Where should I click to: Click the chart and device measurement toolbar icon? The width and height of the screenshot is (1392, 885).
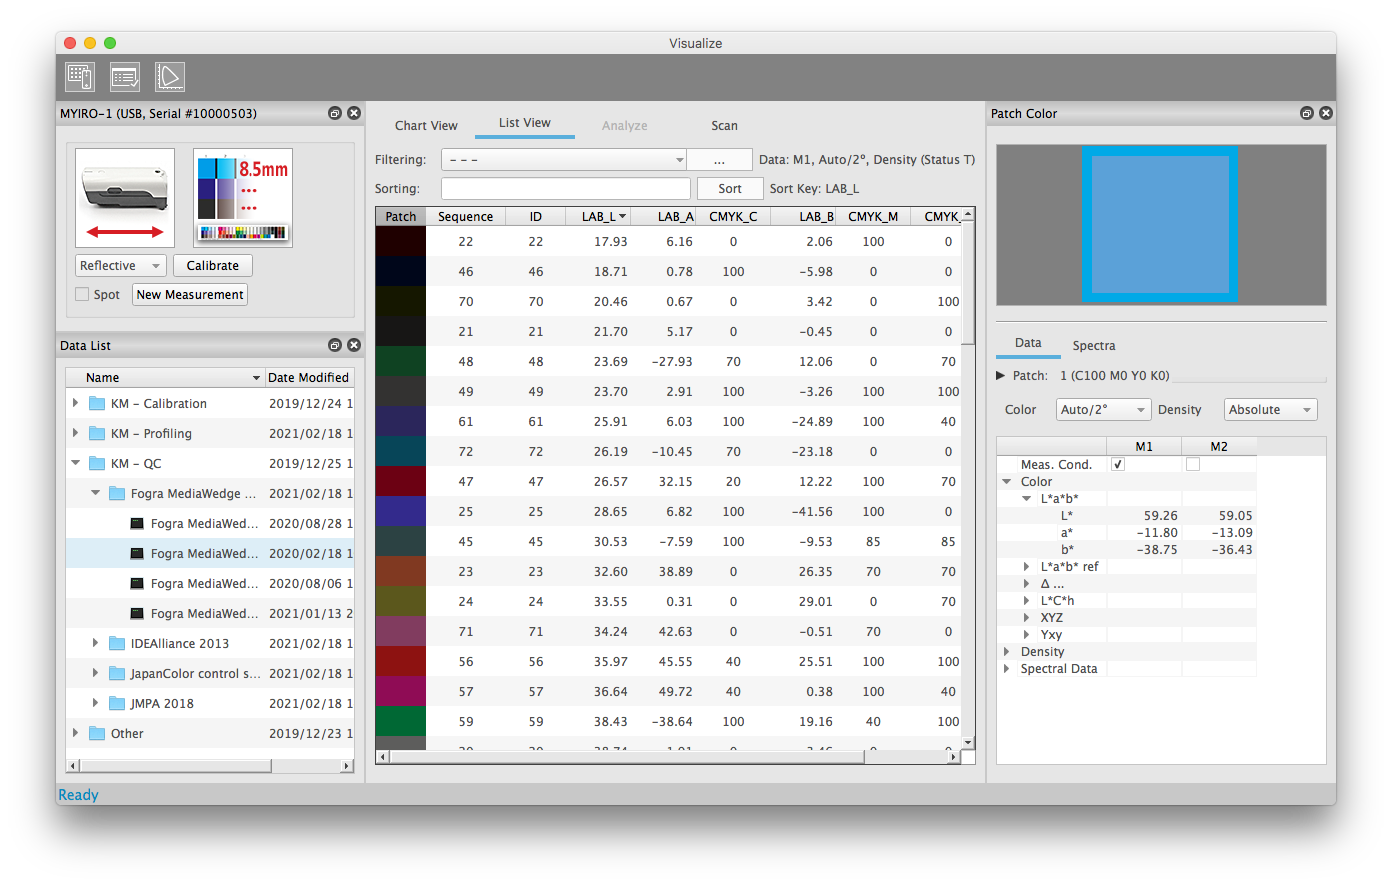[80, 77]
